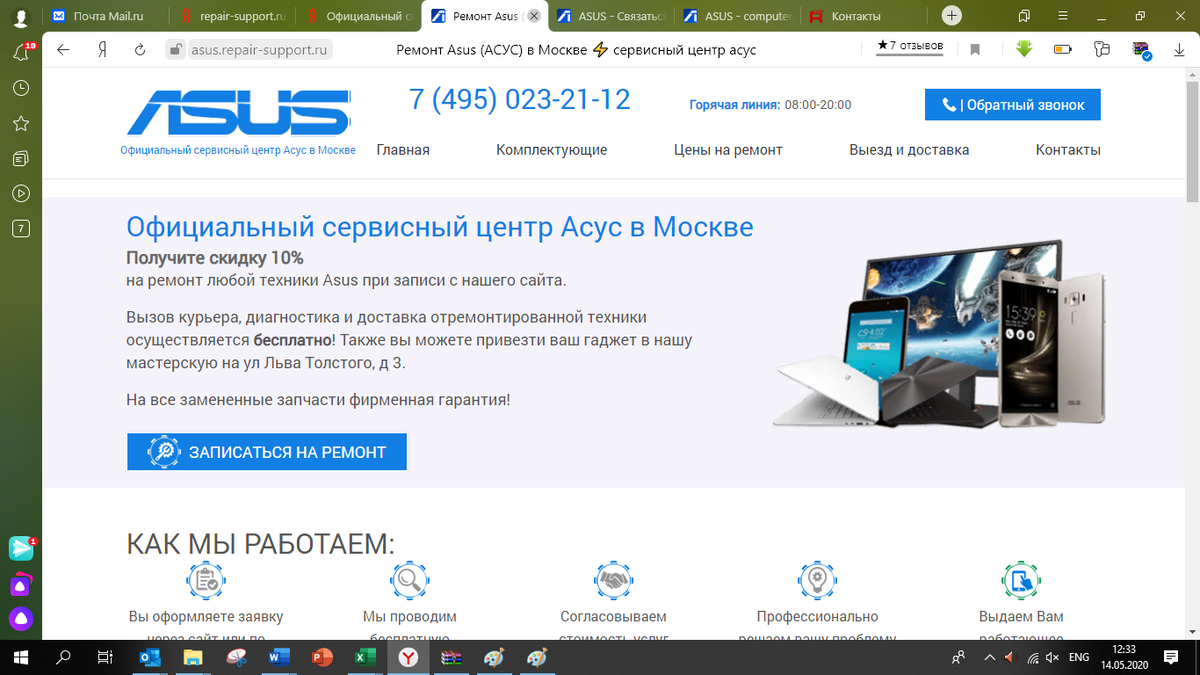Launch Paint from the taskbar
This screenshot has width=1200, height=675.
pos(494,658)
